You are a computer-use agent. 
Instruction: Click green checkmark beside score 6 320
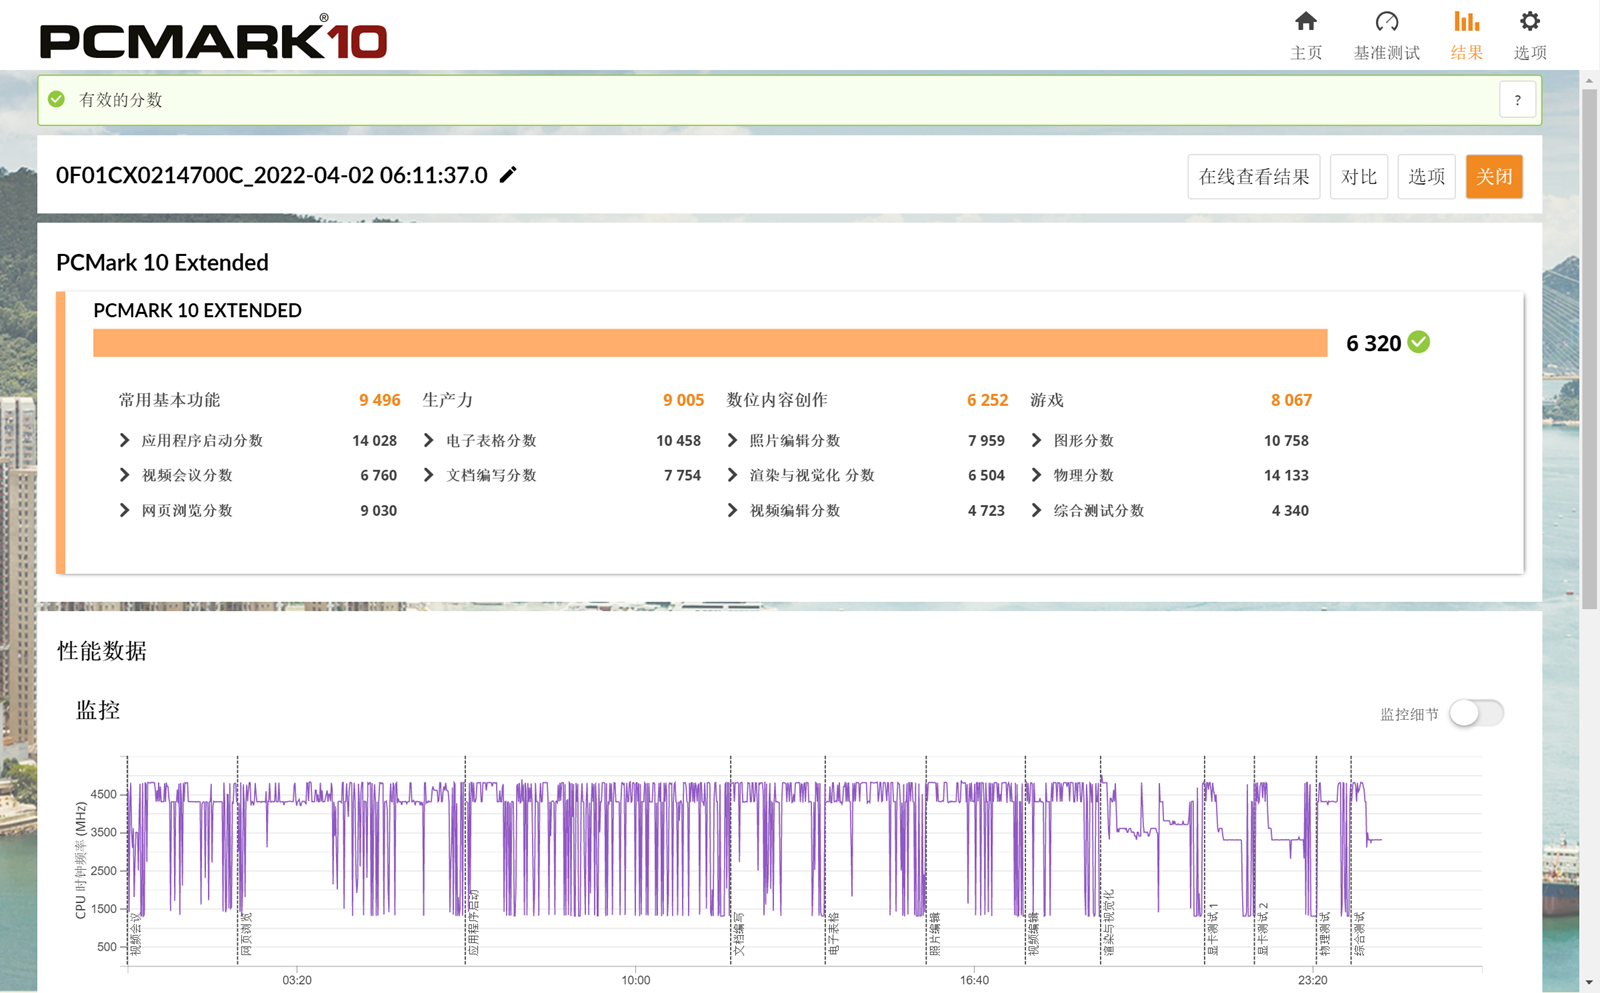coord(1418,342)
